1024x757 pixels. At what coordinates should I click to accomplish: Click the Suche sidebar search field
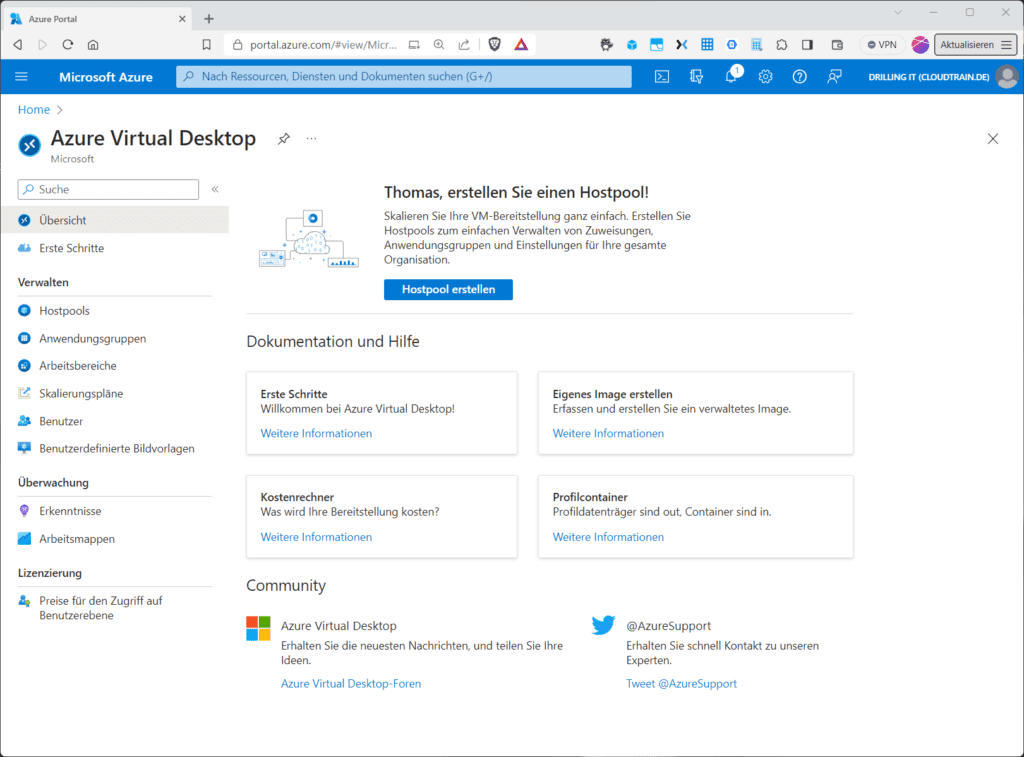point(108,189)
